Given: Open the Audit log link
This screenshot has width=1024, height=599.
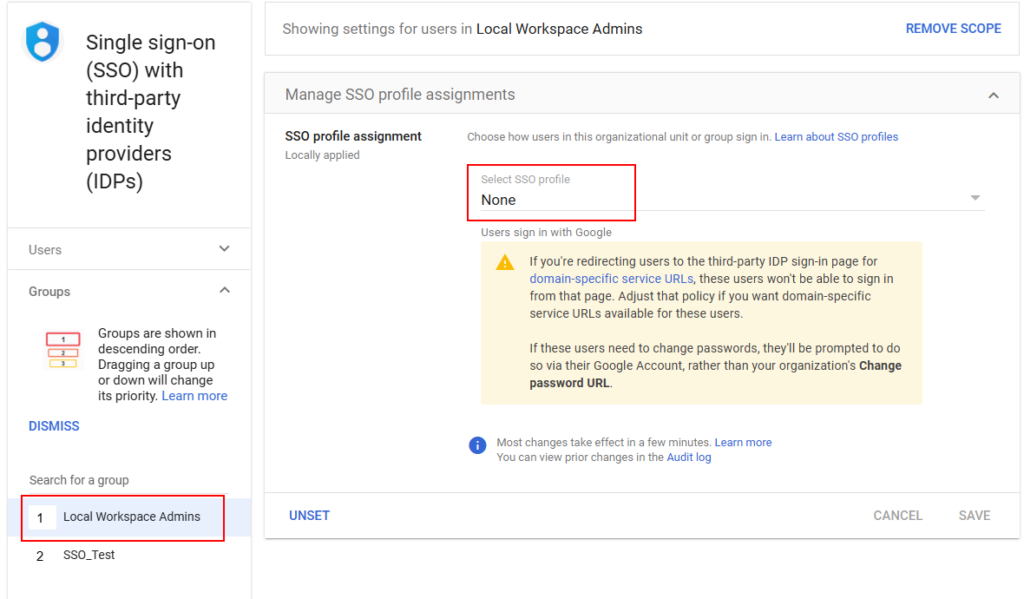Looking at the screenshot, I should point(688,457).
